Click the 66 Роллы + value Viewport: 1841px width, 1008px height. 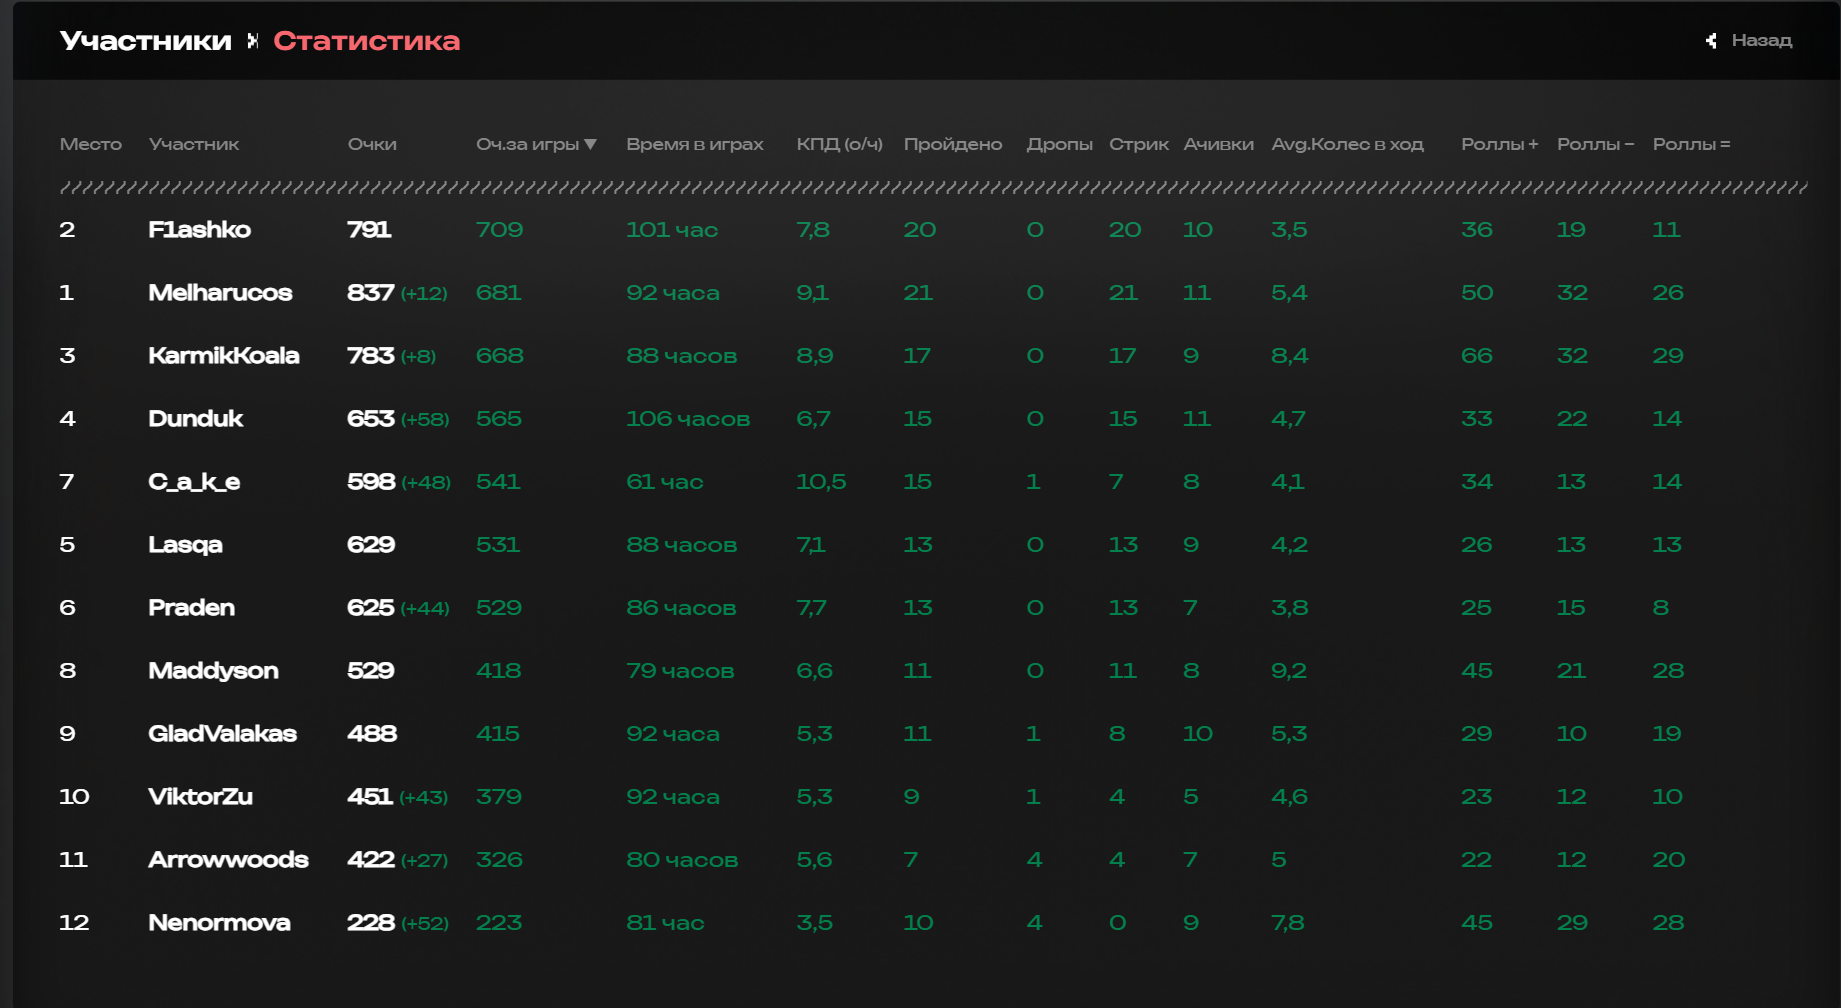click(1477, 356)
